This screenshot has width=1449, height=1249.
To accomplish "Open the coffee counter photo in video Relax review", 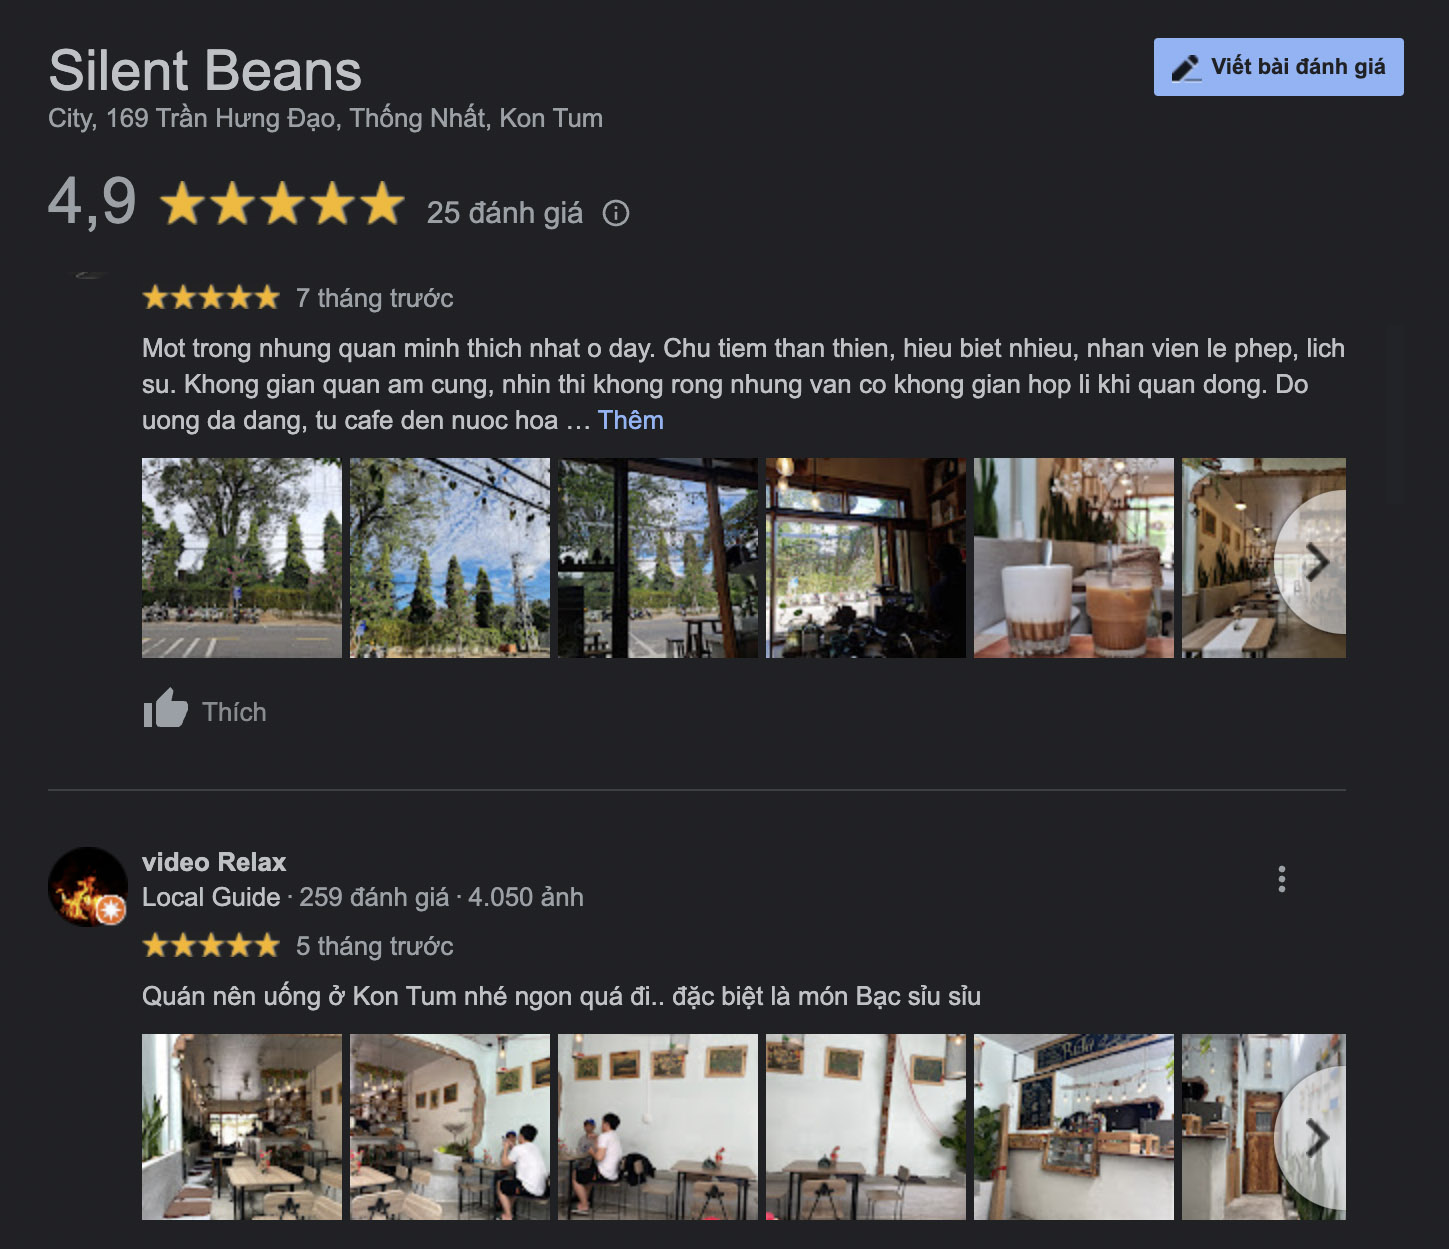I will coord(1074,1127).
